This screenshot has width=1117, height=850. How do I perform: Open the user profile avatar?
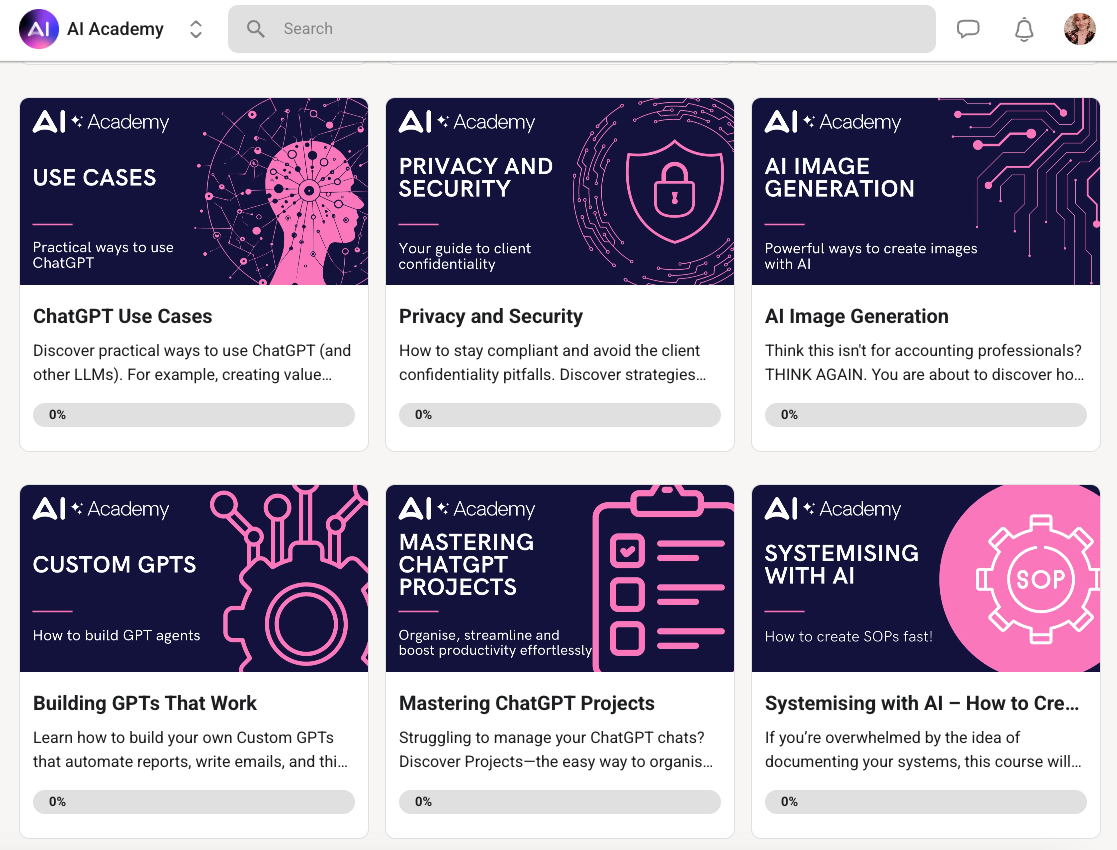click(1079, 28)
